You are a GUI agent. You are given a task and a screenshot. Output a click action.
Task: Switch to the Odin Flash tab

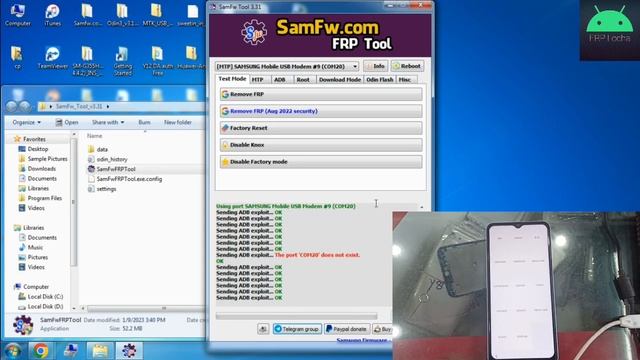point(380,80)
